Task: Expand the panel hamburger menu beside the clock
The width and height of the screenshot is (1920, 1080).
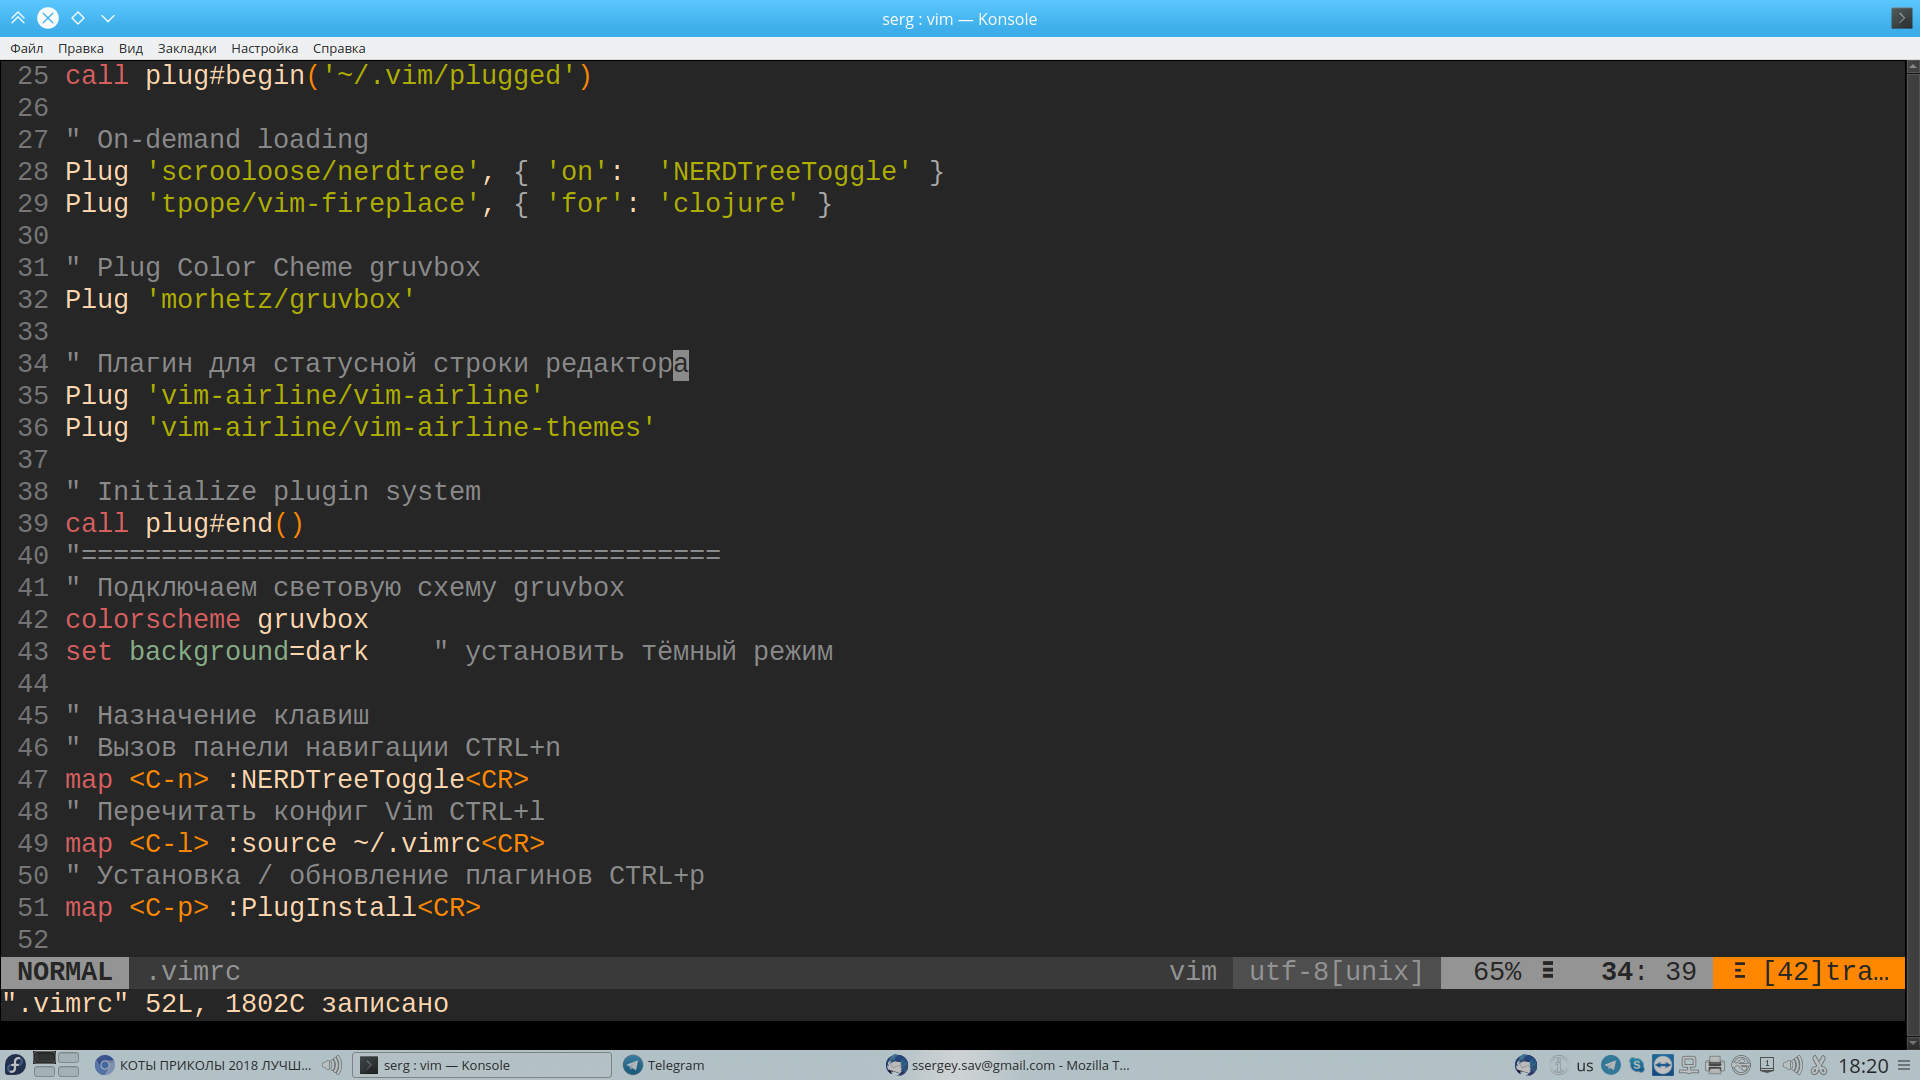Action: pos(1904,1065)
